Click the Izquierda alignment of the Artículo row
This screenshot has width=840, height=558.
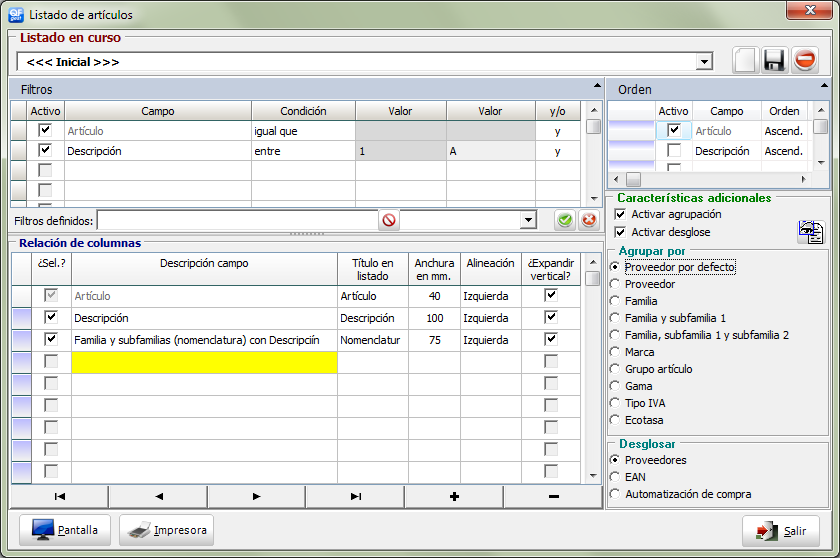click(x=491, y=296)
